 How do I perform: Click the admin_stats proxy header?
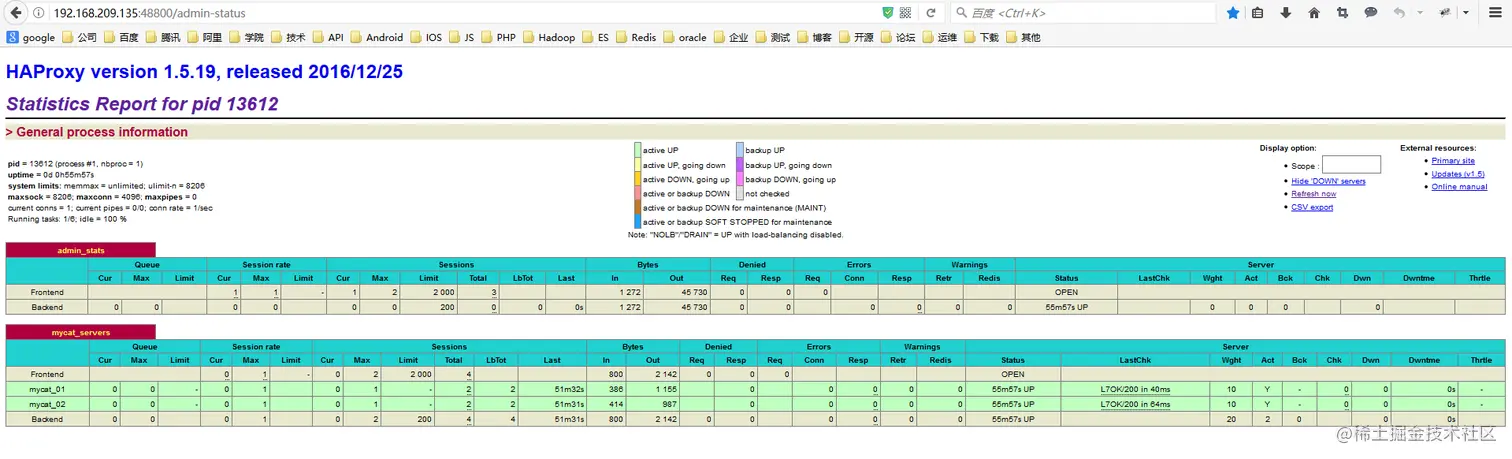[81, 250]
